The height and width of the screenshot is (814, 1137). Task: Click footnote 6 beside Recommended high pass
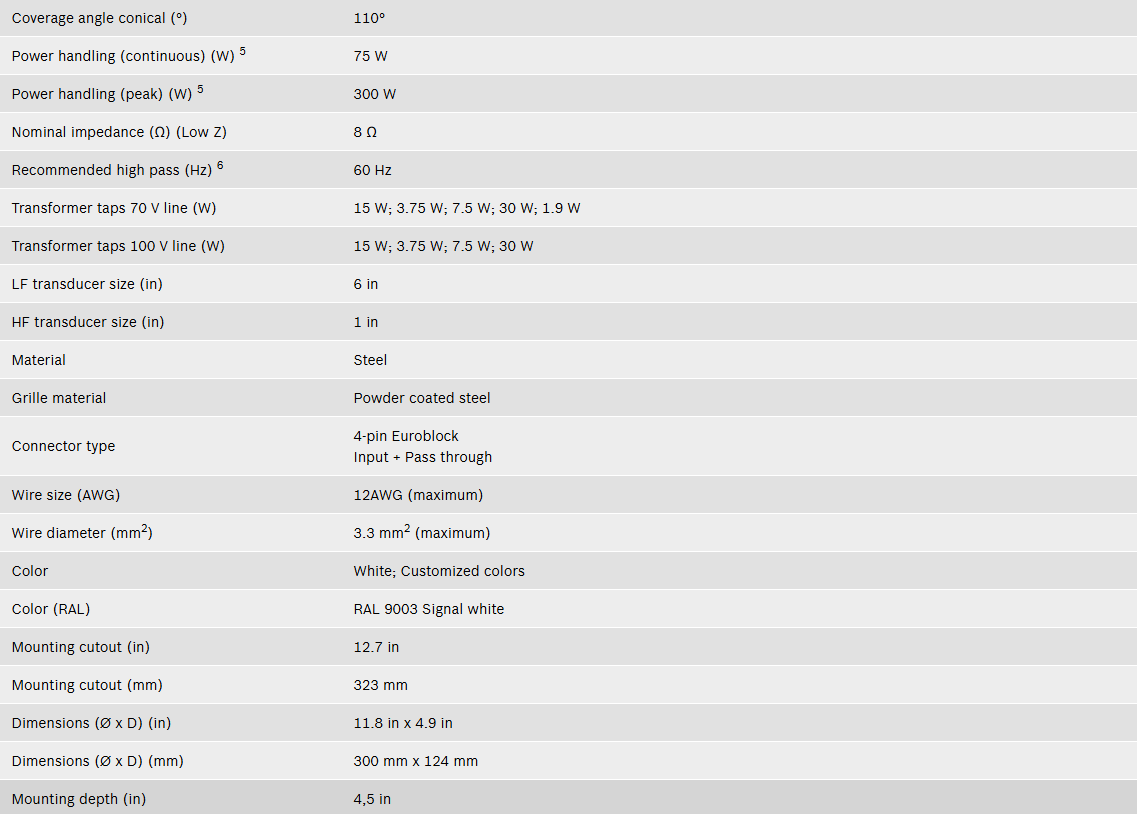(220, 165)
